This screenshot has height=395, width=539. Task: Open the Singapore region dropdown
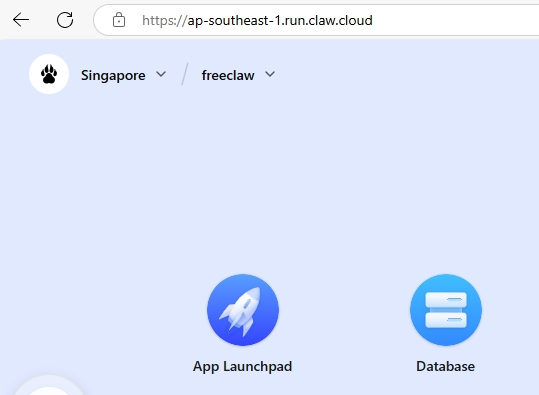click(123, 75)
